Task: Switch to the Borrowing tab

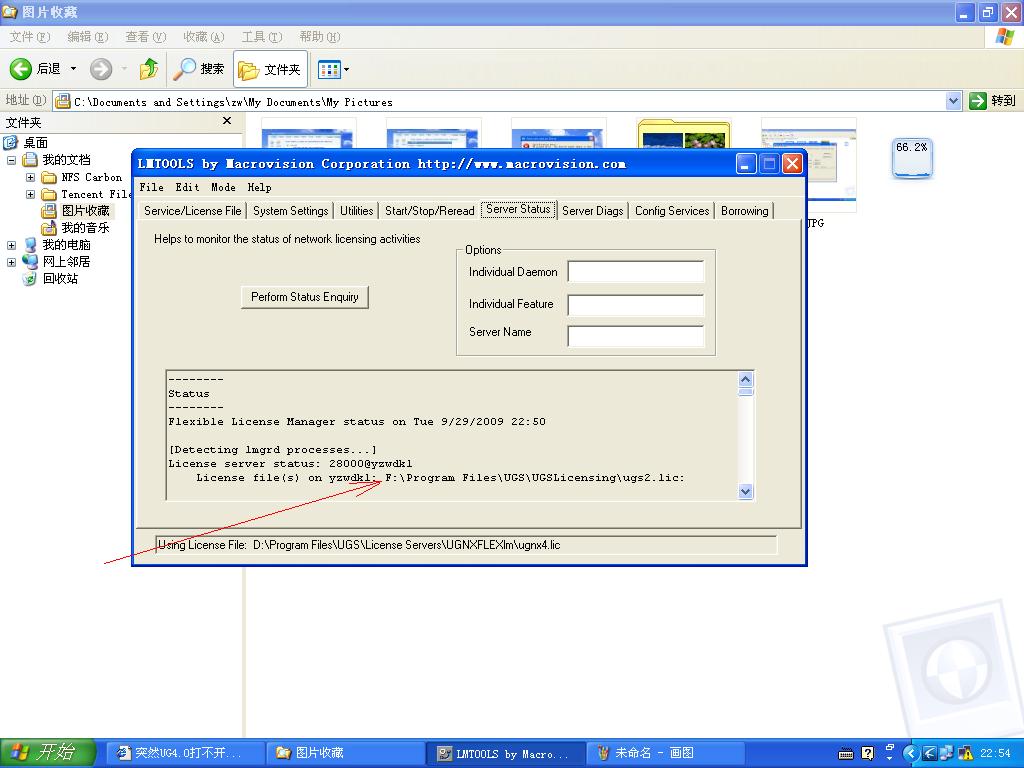Action: click(x=744, y=210)
